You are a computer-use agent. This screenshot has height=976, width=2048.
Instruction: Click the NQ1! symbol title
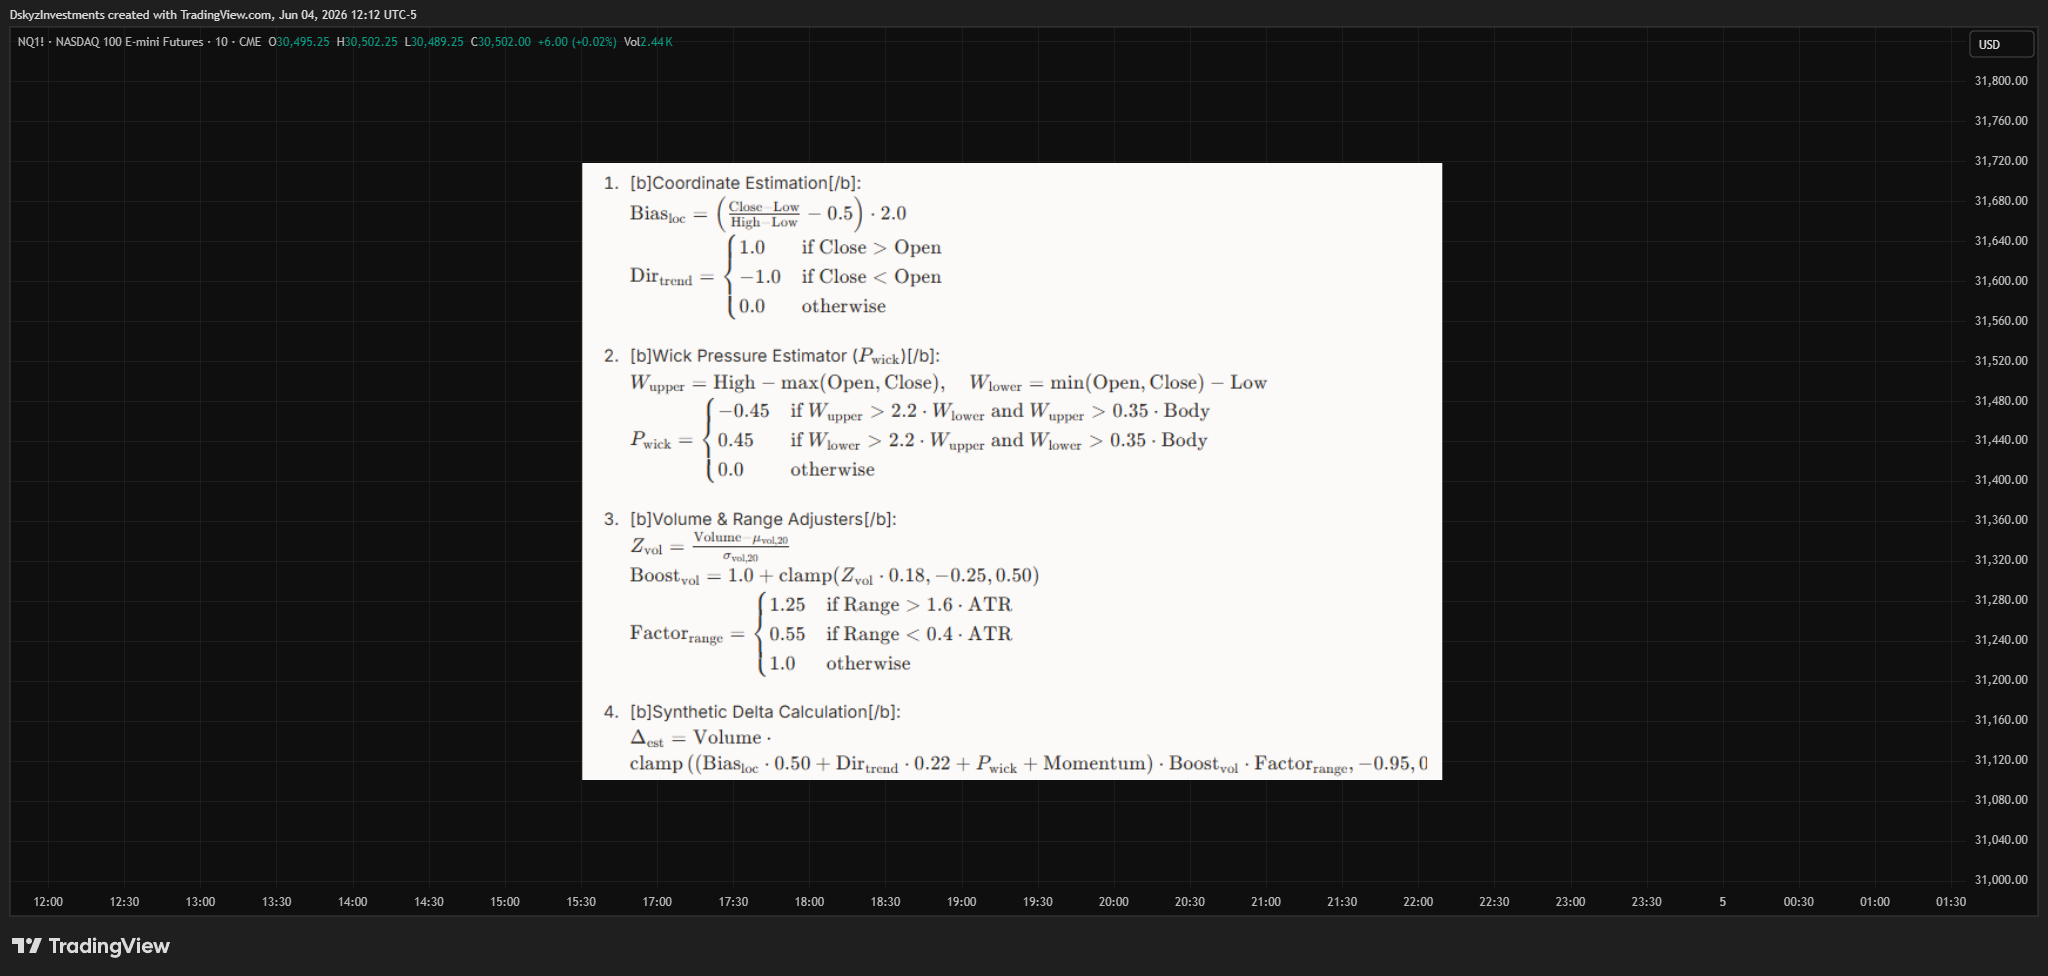pyautogui.click(x=139, y=42)
